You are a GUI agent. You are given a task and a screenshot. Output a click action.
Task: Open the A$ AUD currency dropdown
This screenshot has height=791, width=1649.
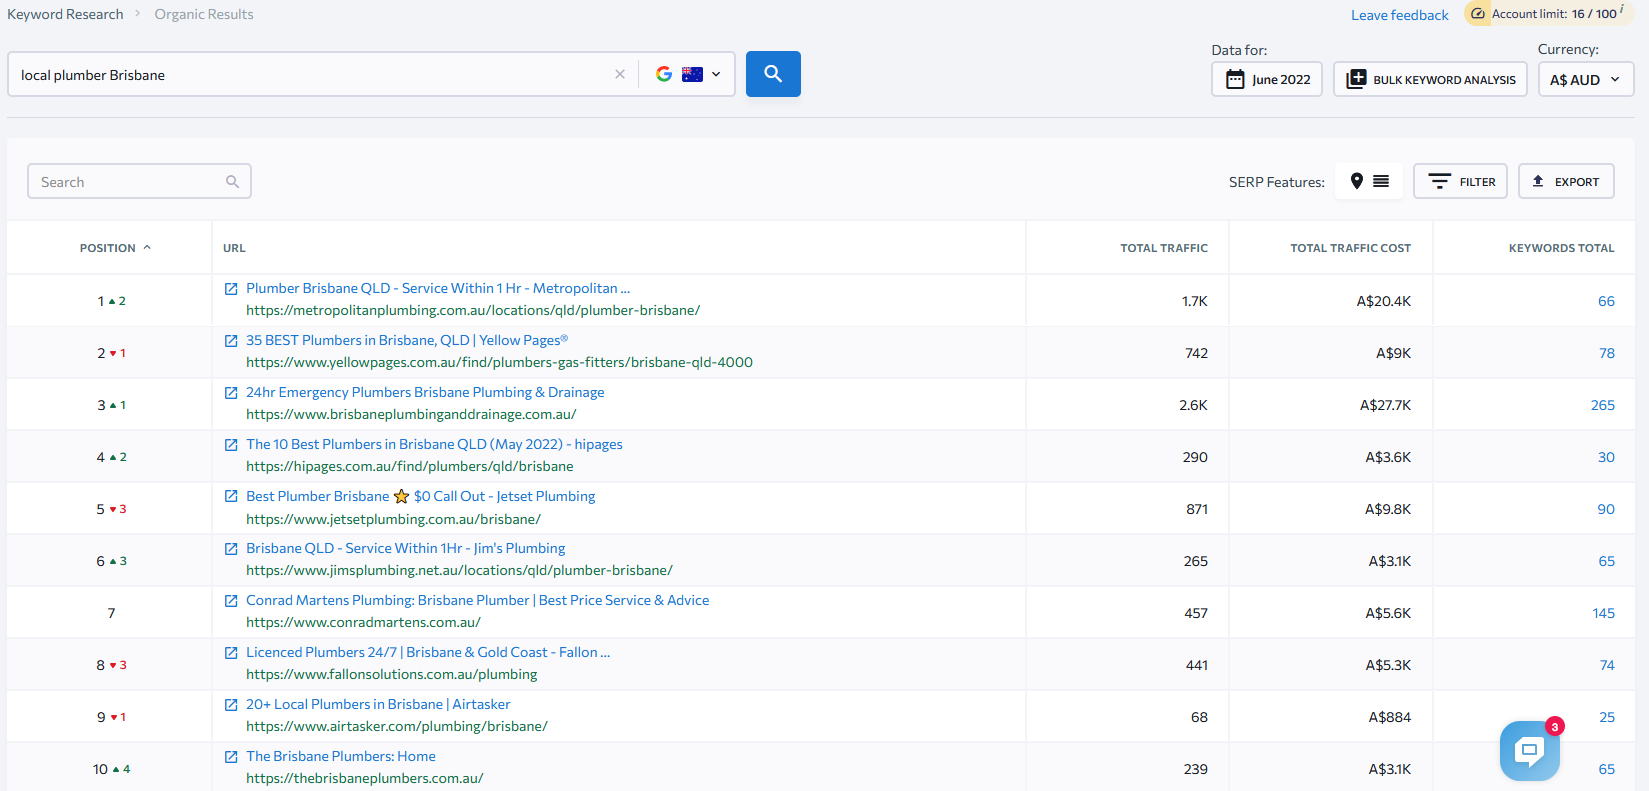[x=1585, y=80]
